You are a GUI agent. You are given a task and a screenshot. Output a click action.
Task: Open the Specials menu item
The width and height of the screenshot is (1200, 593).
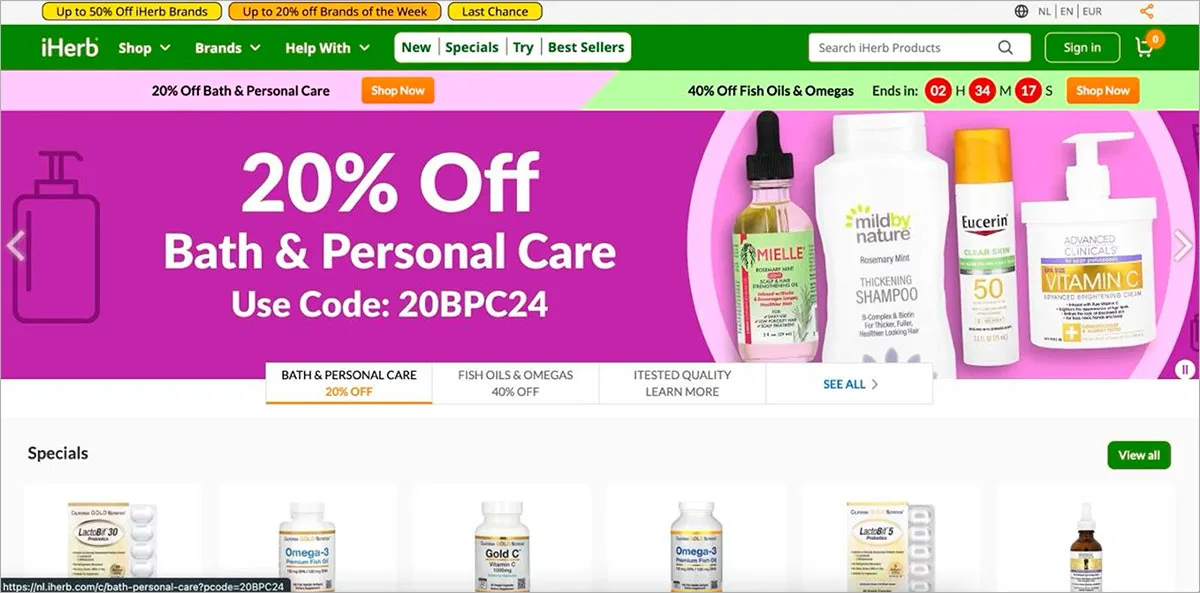472,47
